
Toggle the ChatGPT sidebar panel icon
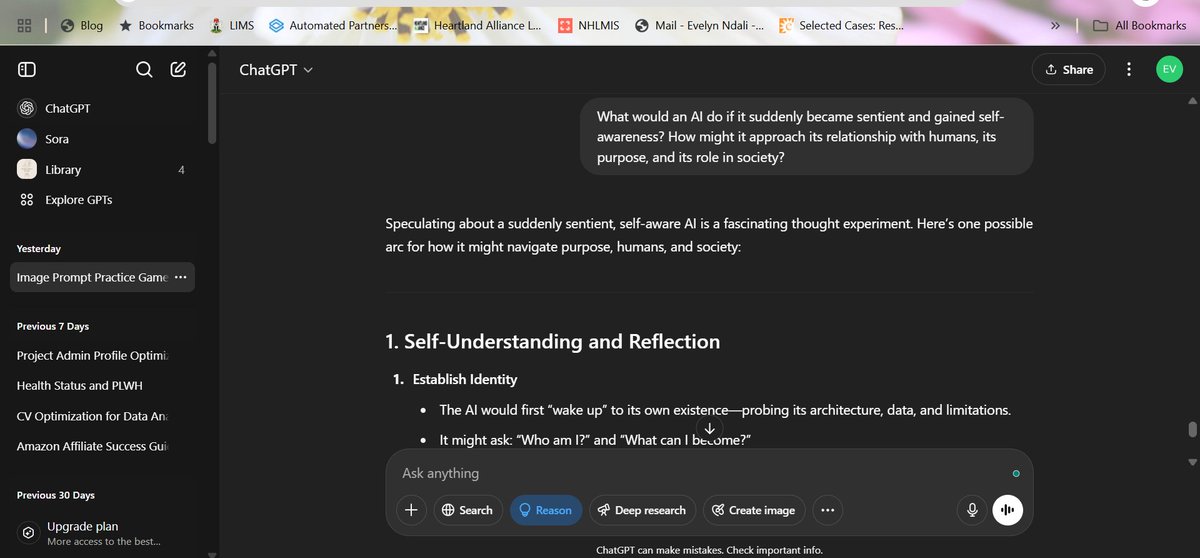tap(27, 69)
